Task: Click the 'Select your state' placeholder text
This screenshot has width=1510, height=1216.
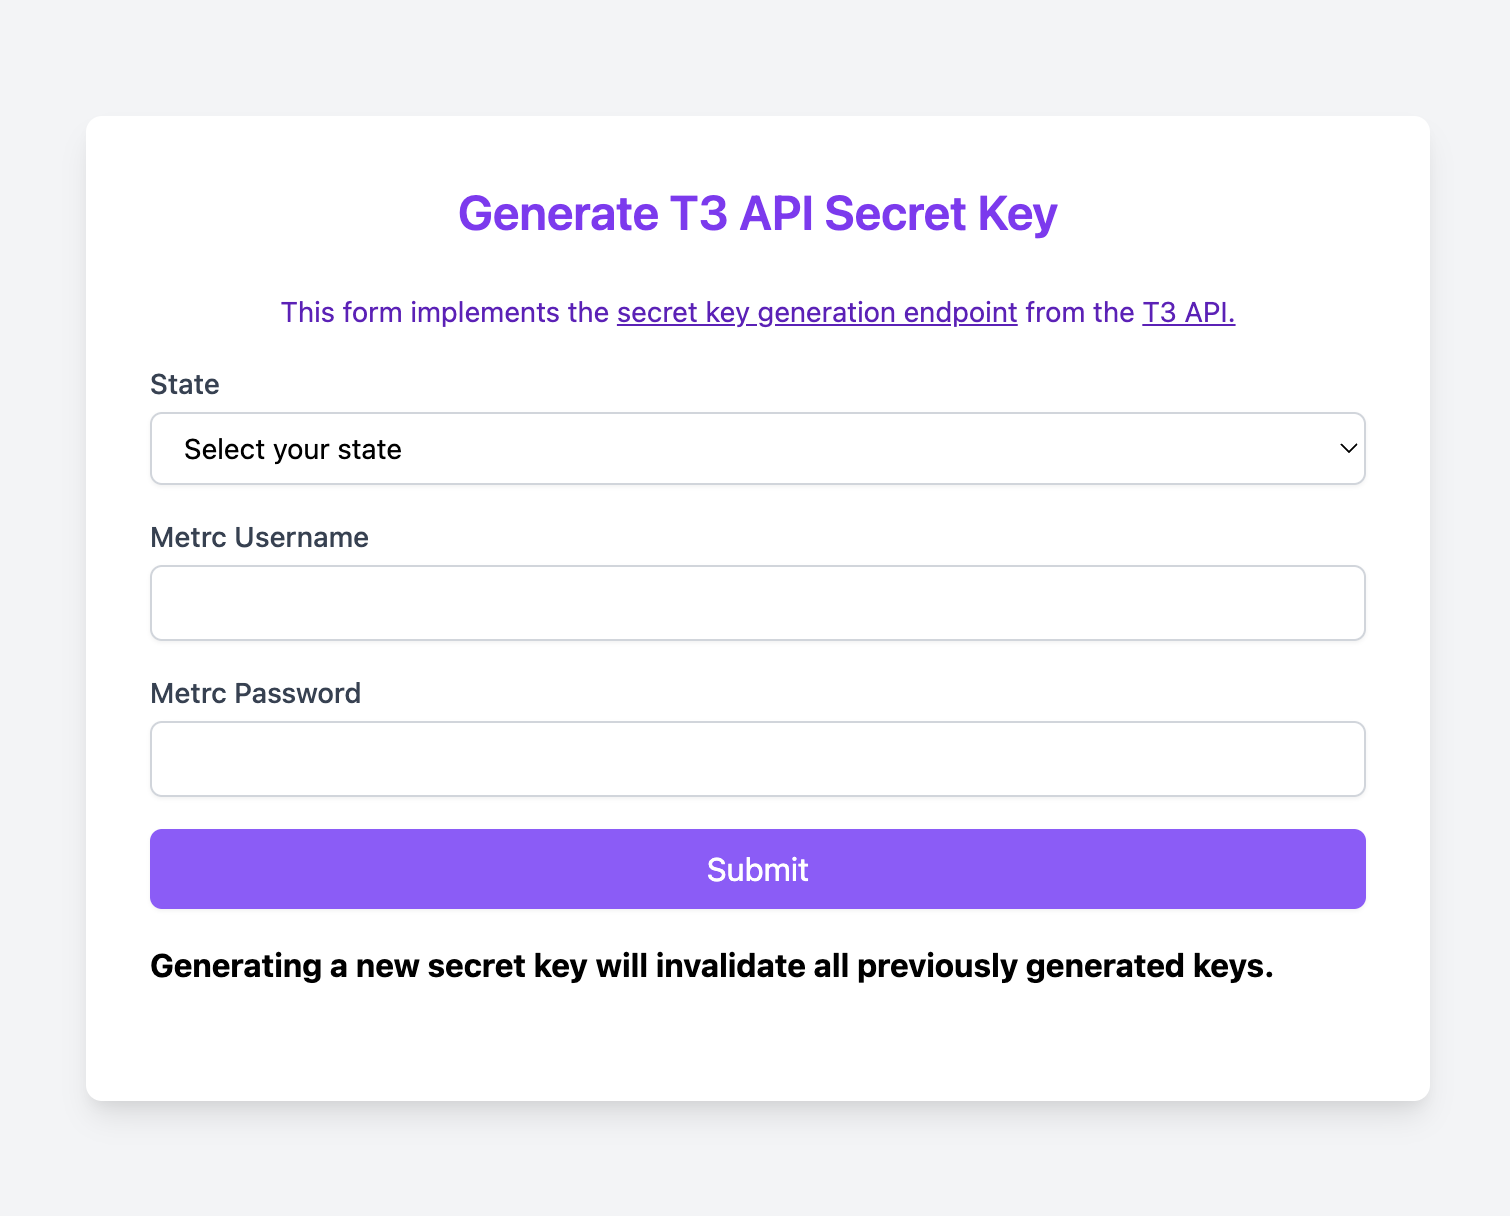Action: pos(293,450)
